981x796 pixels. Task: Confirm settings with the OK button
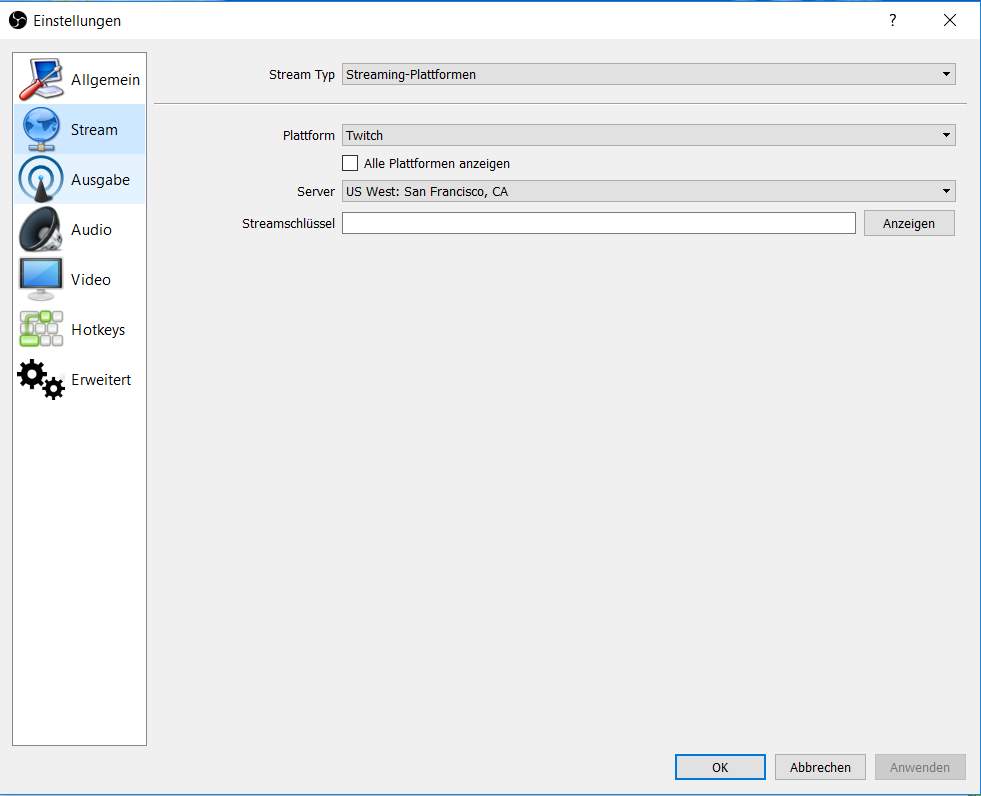[720, 767]
